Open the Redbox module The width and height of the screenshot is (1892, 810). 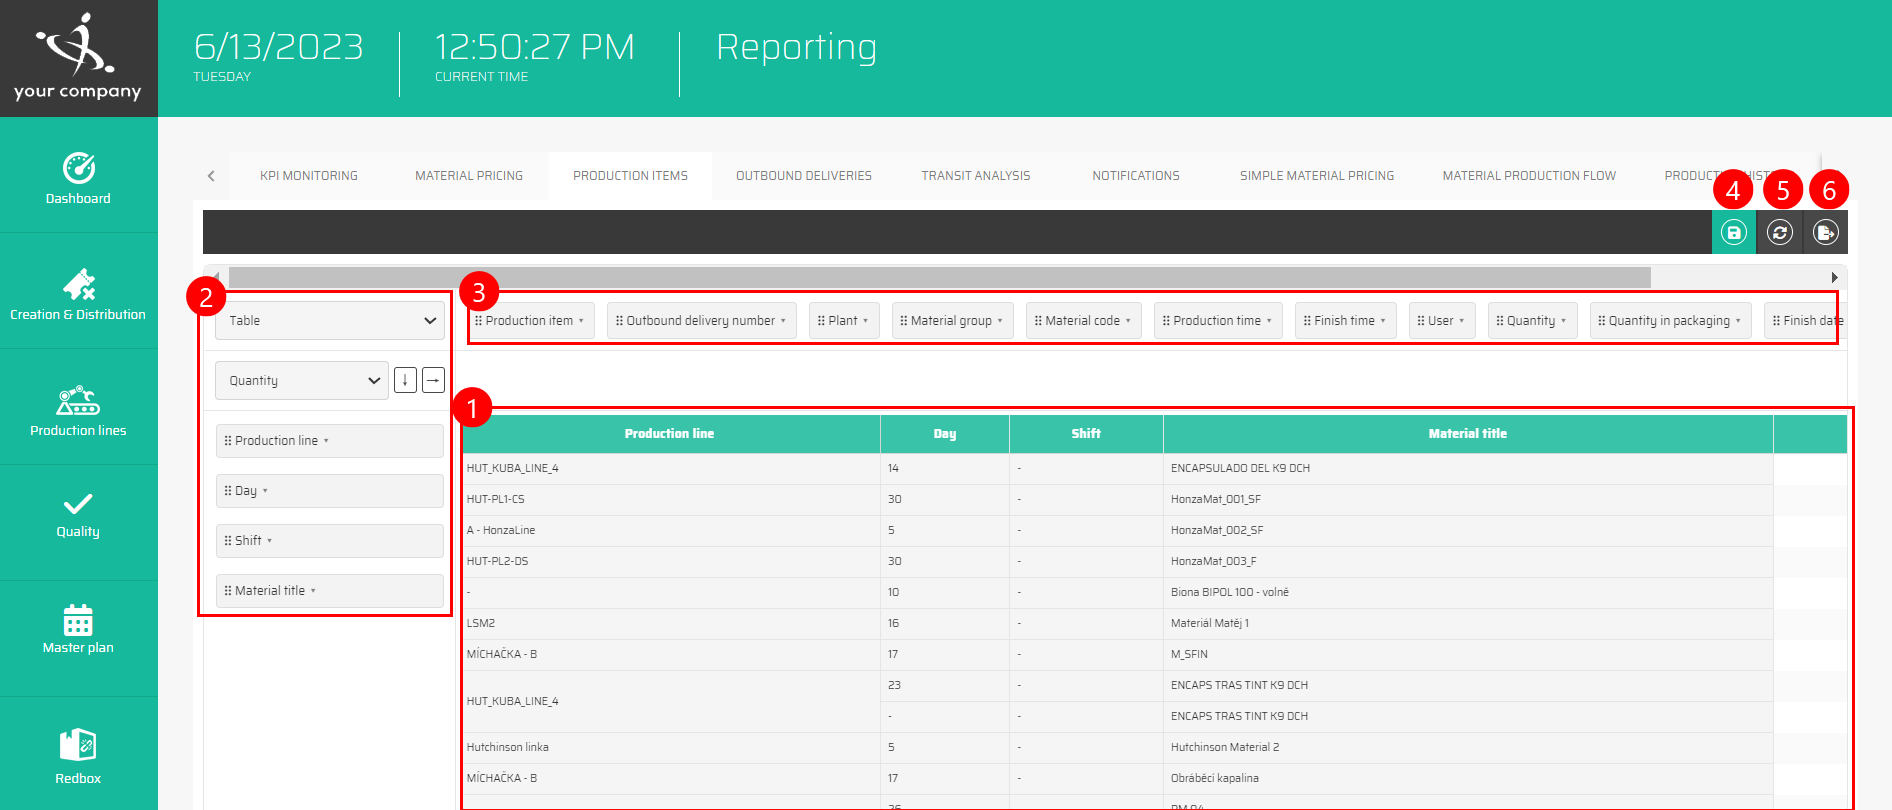pos(78,756)
